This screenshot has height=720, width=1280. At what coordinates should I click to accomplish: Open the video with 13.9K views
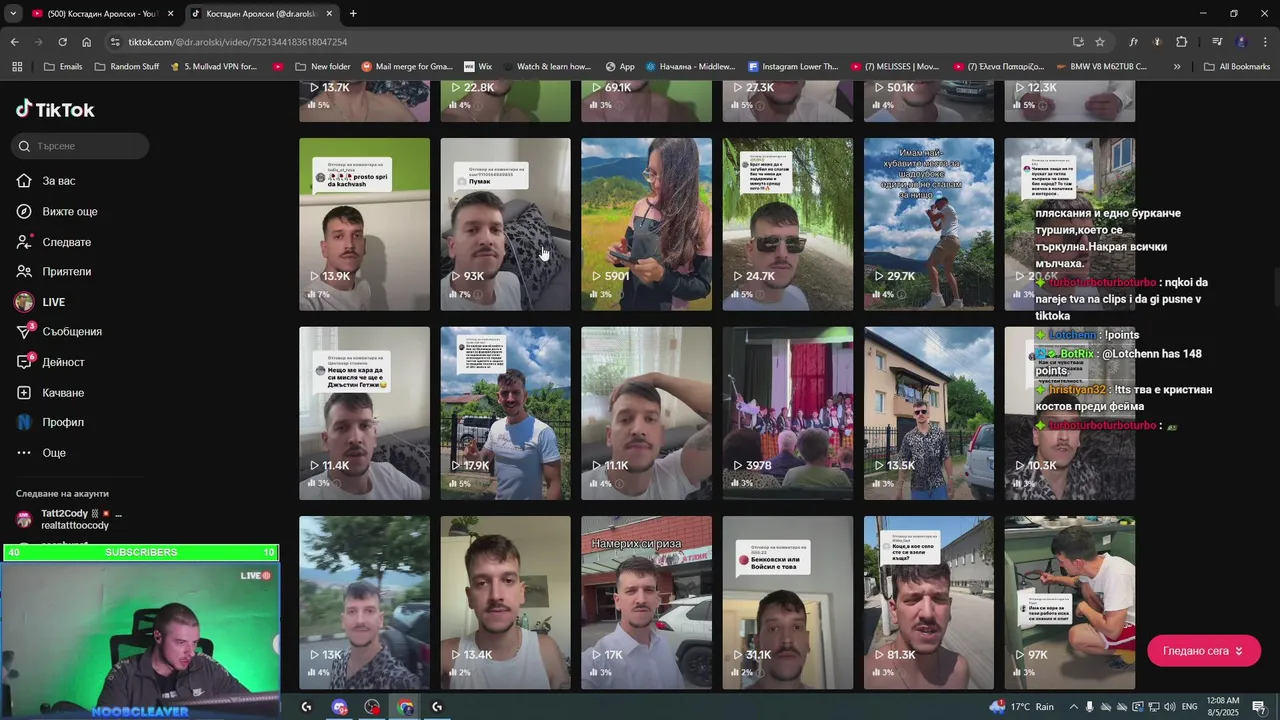pyautogui.click(x=364, y=224)
